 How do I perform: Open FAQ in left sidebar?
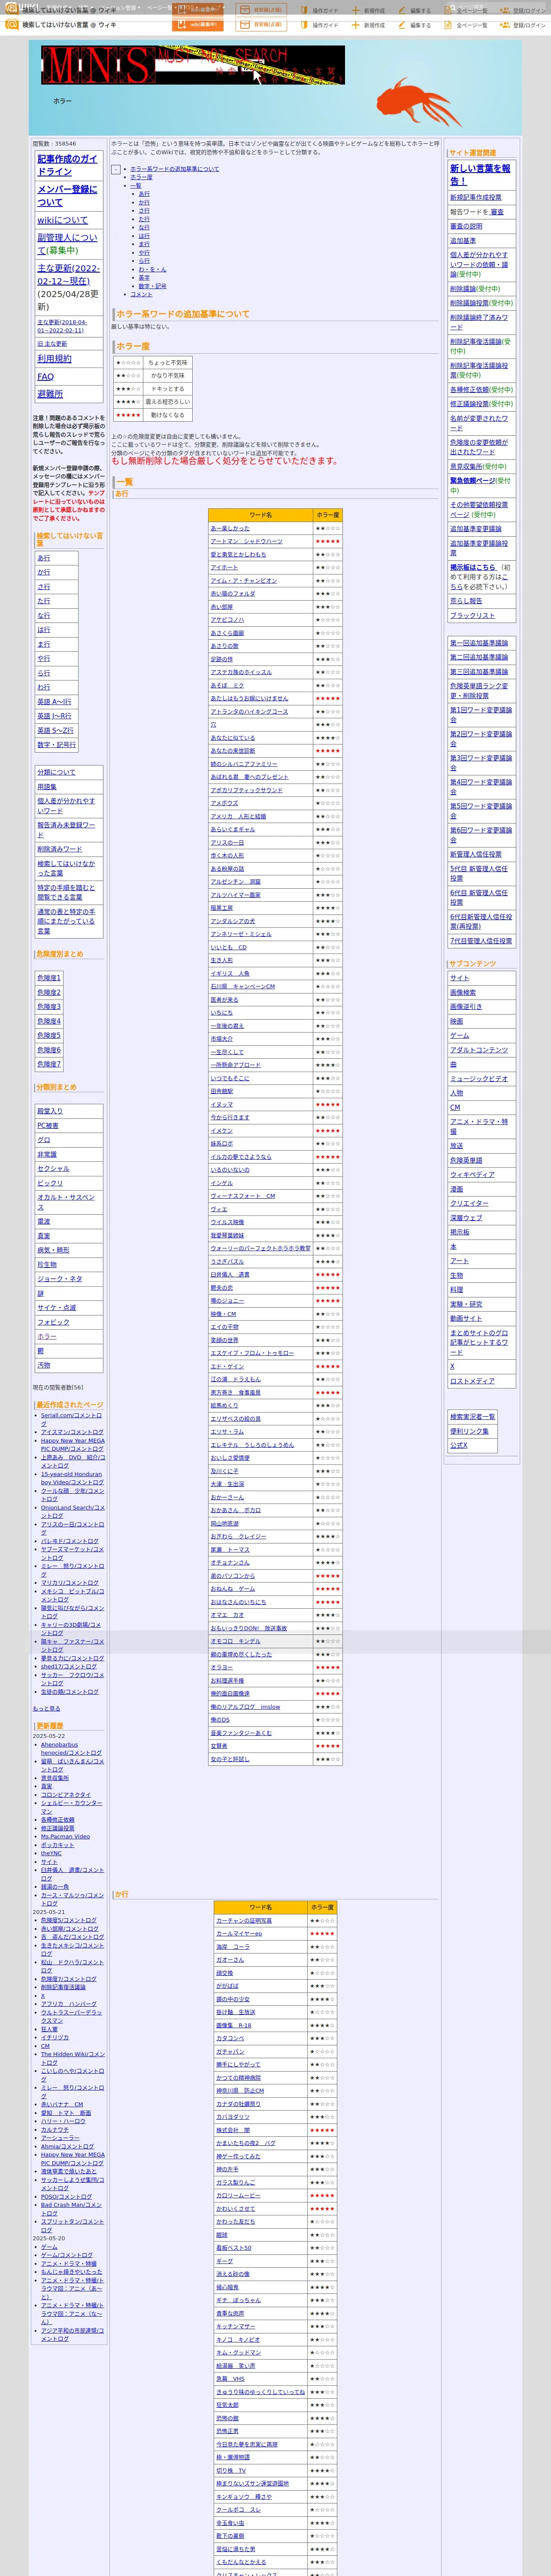(x=45, y=377)
